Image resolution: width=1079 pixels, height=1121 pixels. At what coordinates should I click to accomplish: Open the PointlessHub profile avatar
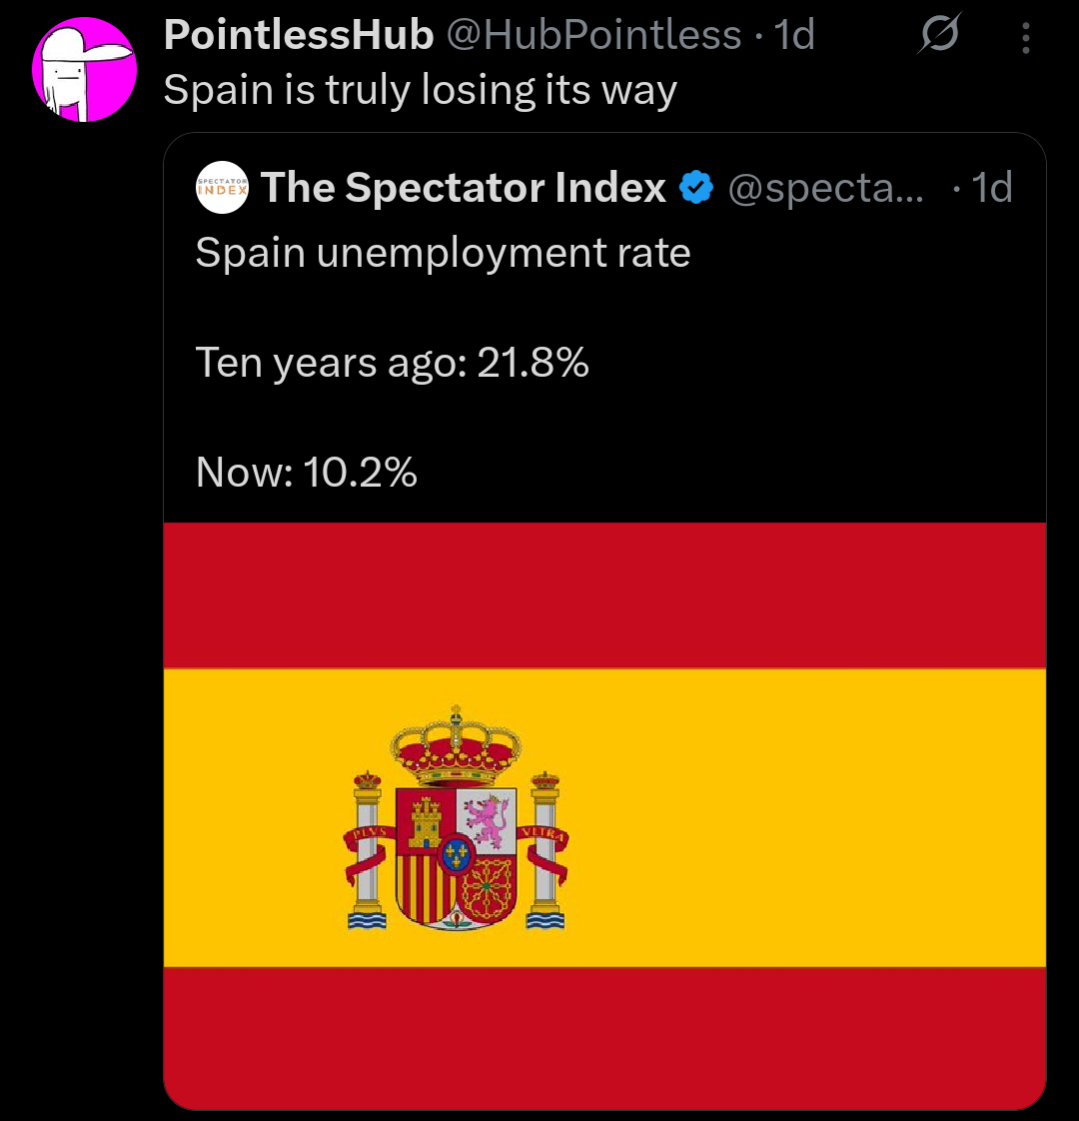tap(84, 70)
